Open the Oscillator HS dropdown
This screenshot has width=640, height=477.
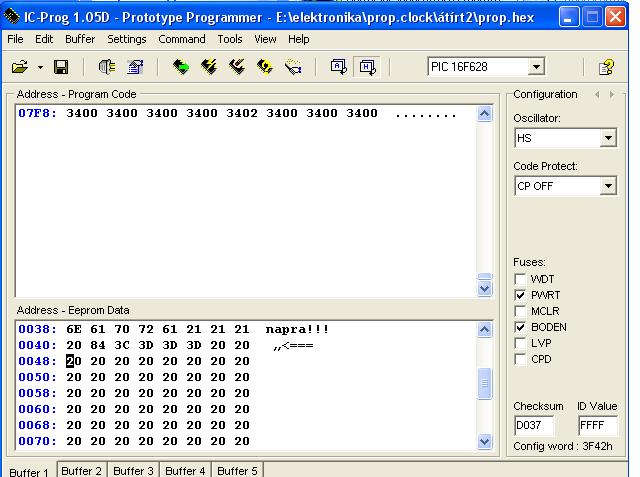pos(608,138)
